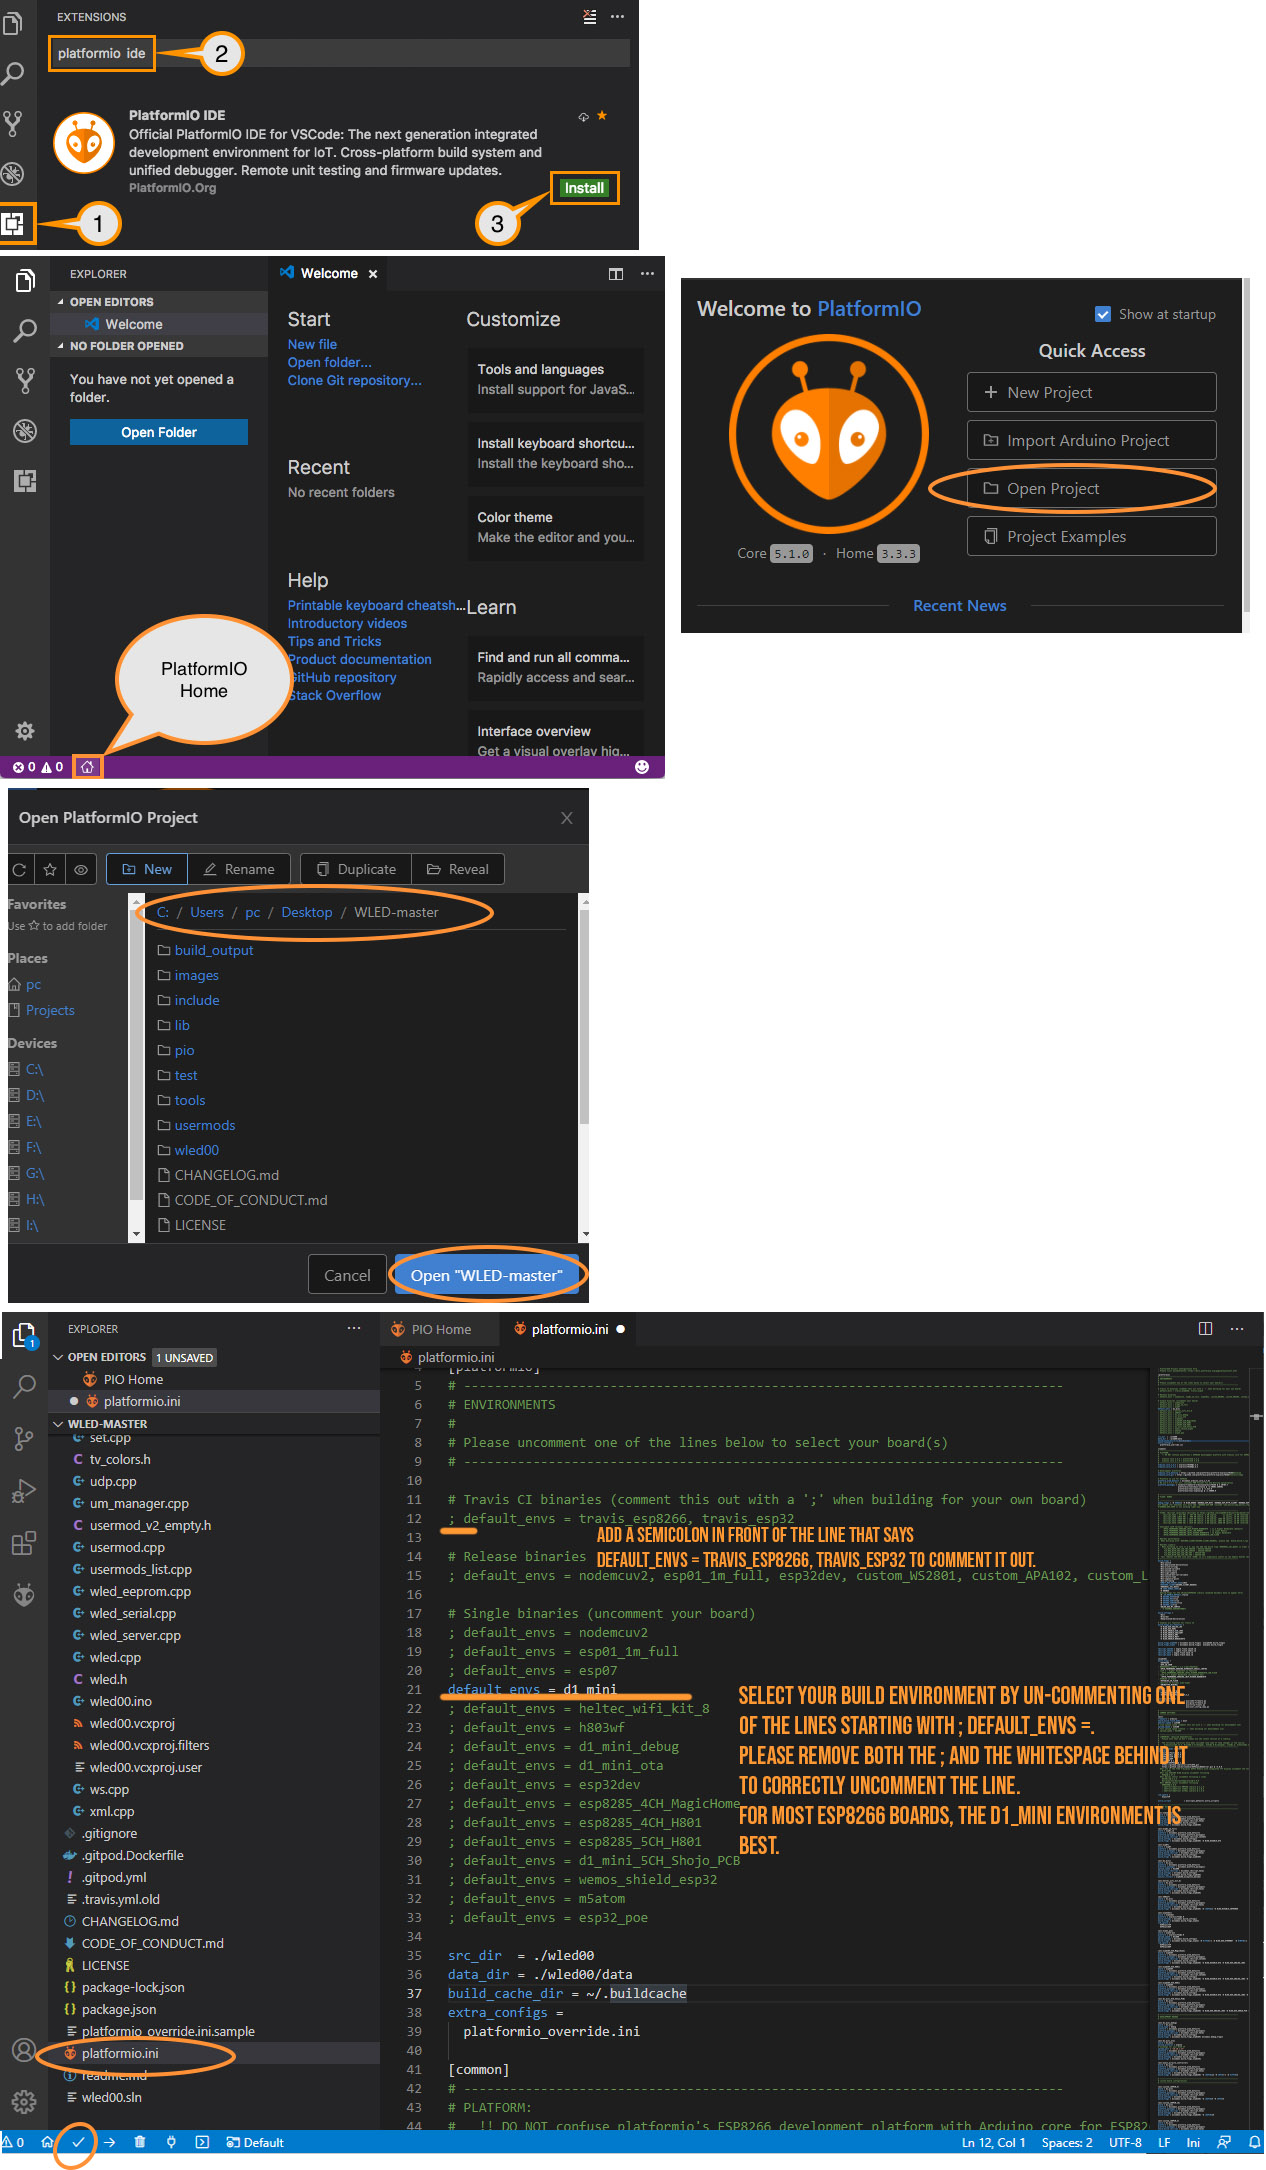Image resolution: width=1266 pixels, height=2170 pixels.
Task: Clear extensions search results icon
Action: pos(589,17)
